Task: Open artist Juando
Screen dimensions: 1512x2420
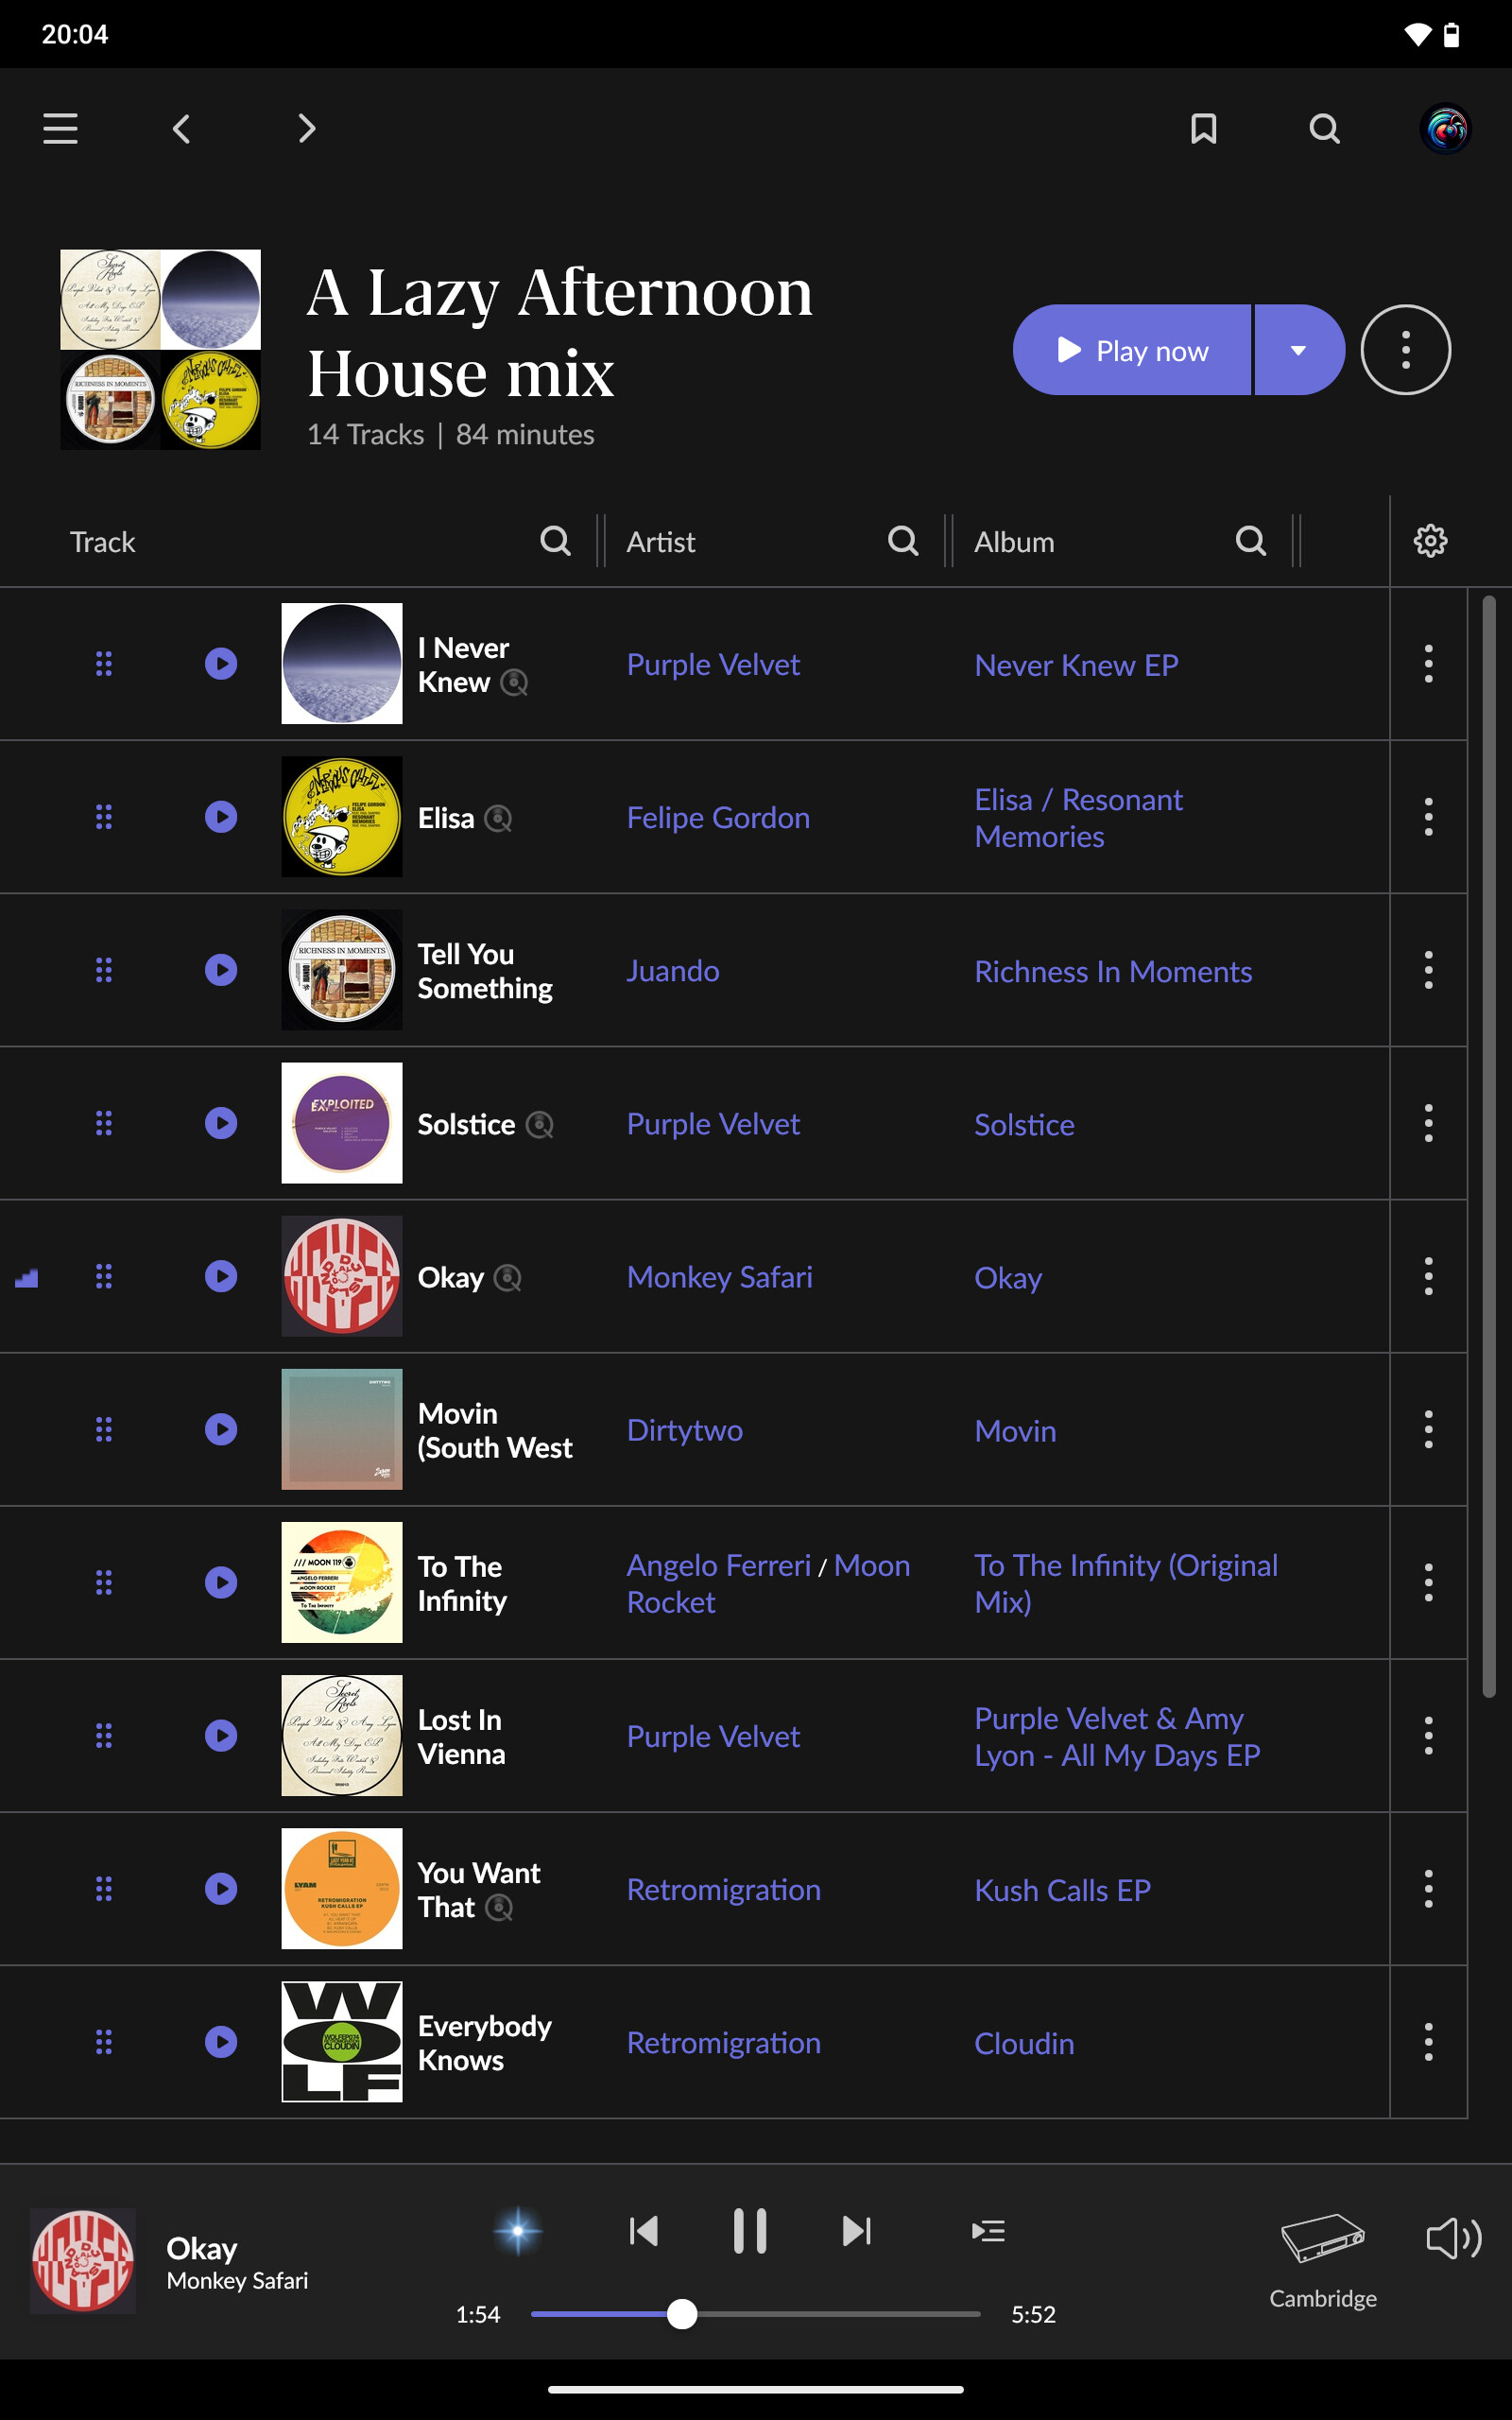Action: click(x=673, y=971)
